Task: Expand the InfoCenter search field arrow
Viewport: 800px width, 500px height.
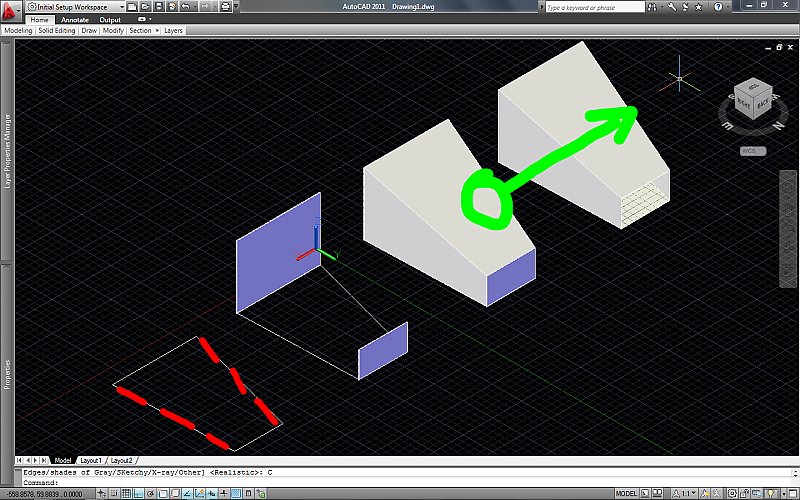Action: (x=541, y=7)
